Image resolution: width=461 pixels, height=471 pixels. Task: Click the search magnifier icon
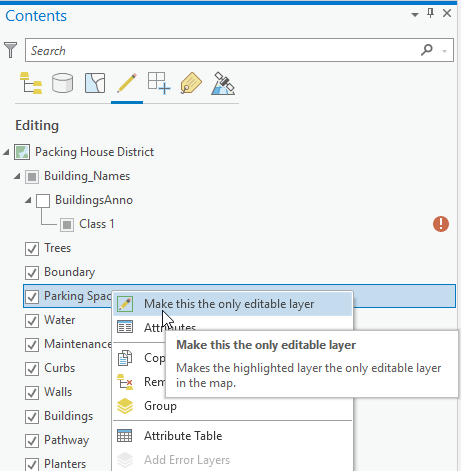[x=426, y=50]
